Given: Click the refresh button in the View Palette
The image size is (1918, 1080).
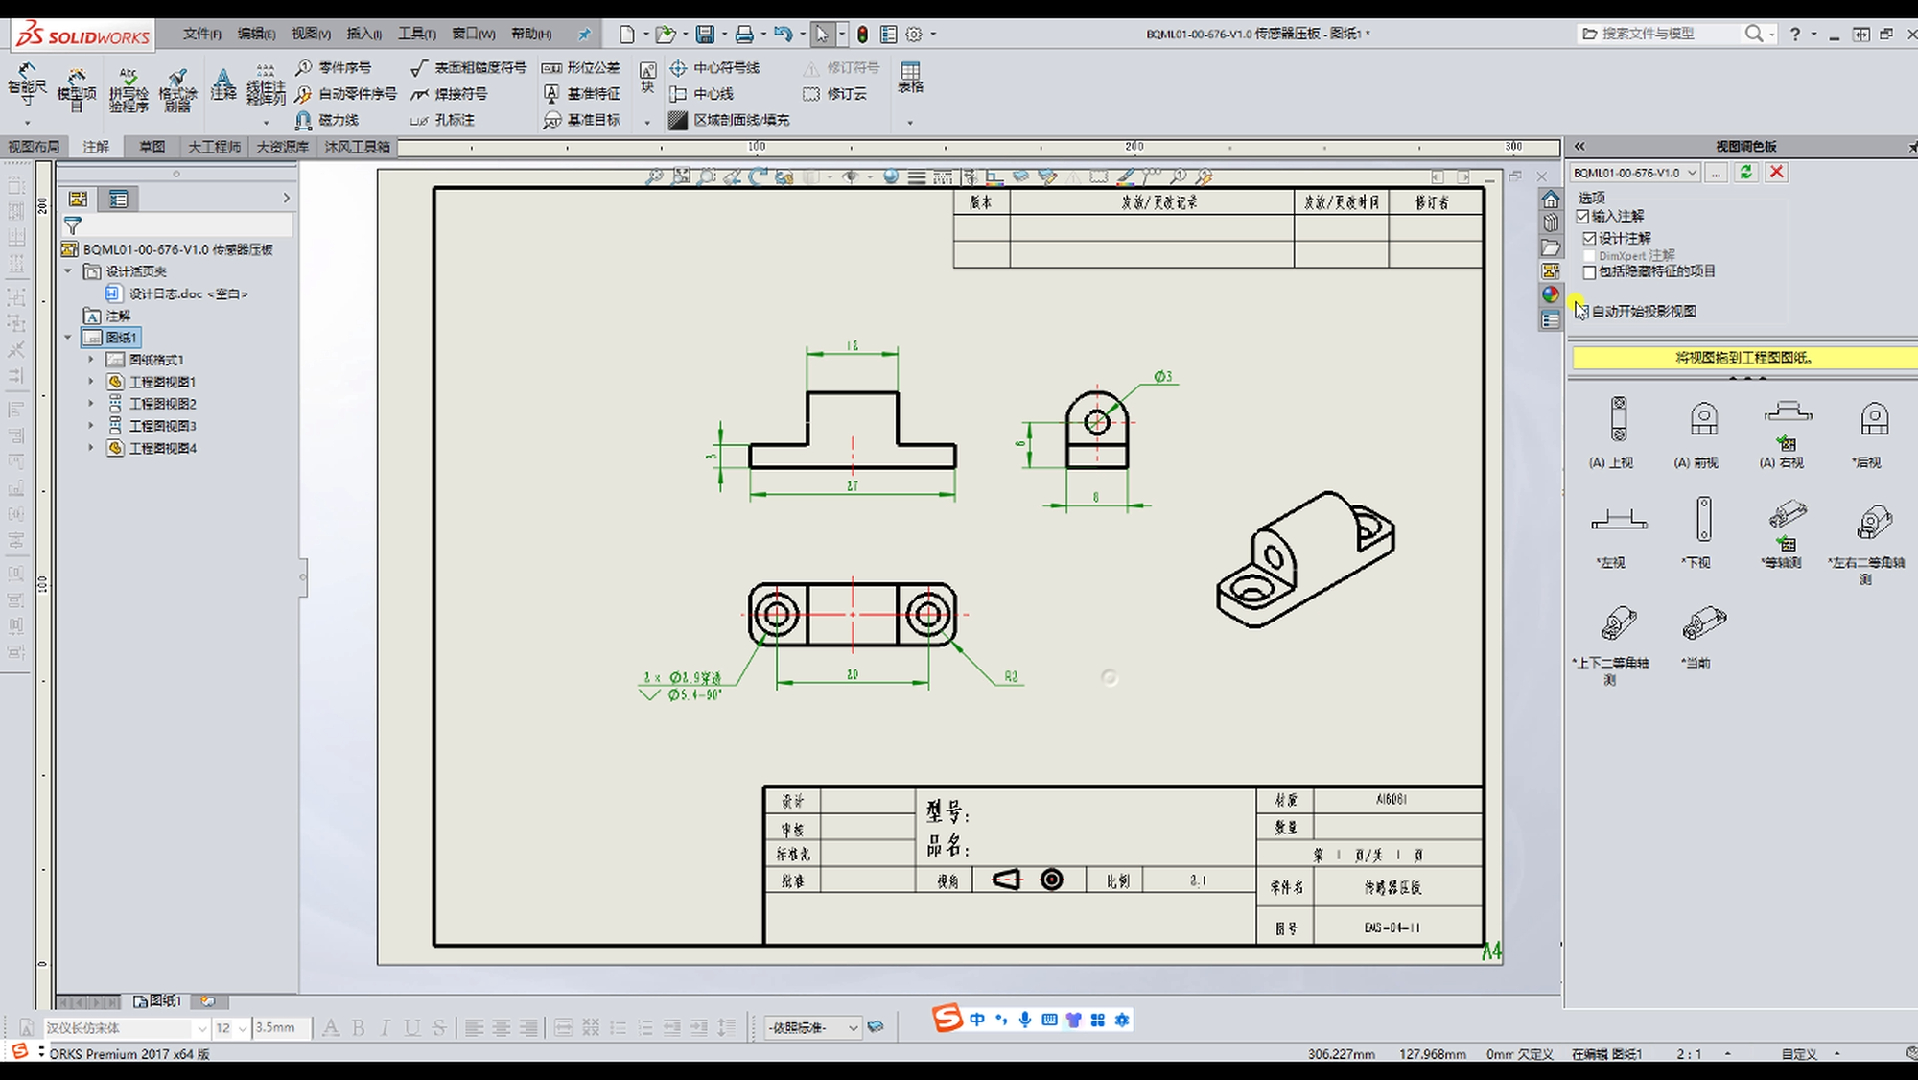Looking at the screenshot, I should (x=1746, y=172).
